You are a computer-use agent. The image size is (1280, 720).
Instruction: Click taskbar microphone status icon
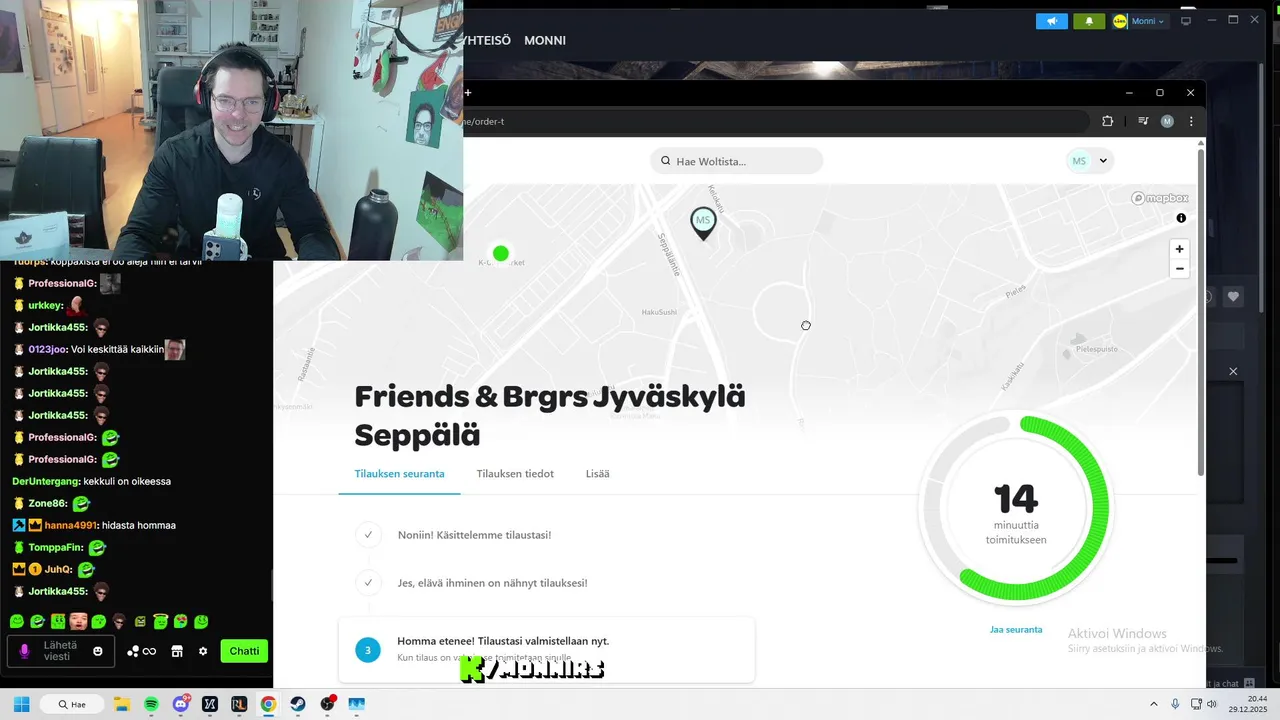pyautogui.click(x=1175, y=704)
